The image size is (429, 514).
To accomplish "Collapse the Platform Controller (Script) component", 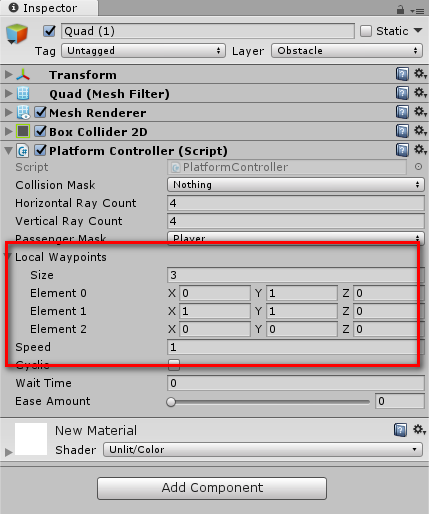I will [x=8, y=151].
